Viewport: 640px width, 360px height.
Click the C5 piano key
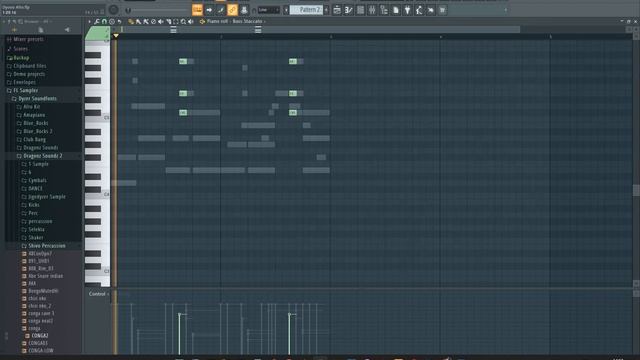[98, 118]
